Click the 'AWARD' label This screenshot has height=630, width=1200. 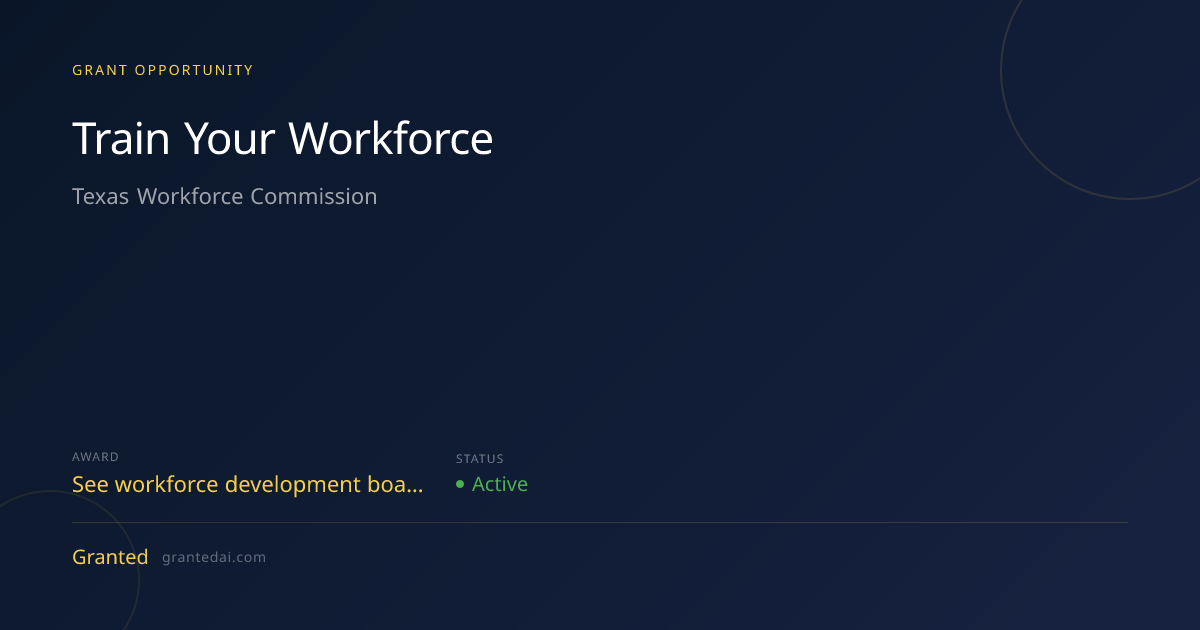pos(95,457)
